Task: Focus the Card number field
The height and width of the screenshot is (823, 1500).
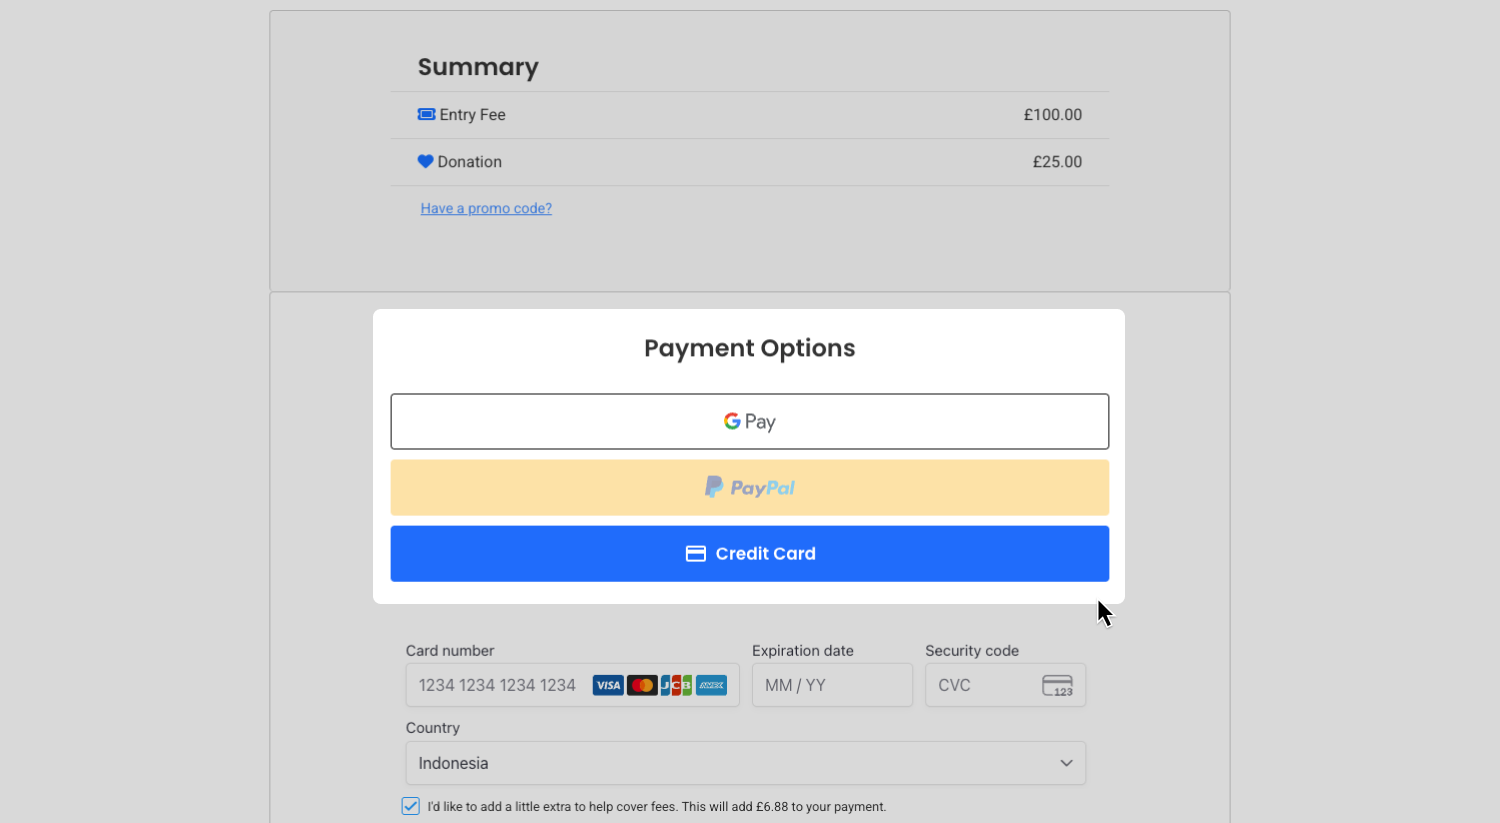Action: (x=497, y=685)
